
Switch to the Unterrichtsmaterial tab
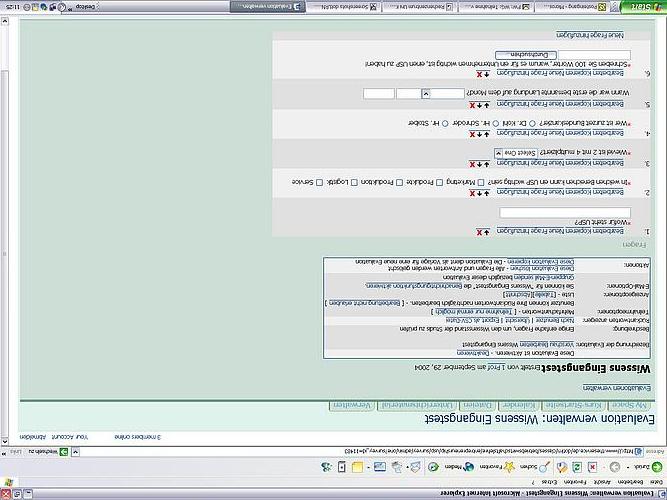(x=417, y=405)
